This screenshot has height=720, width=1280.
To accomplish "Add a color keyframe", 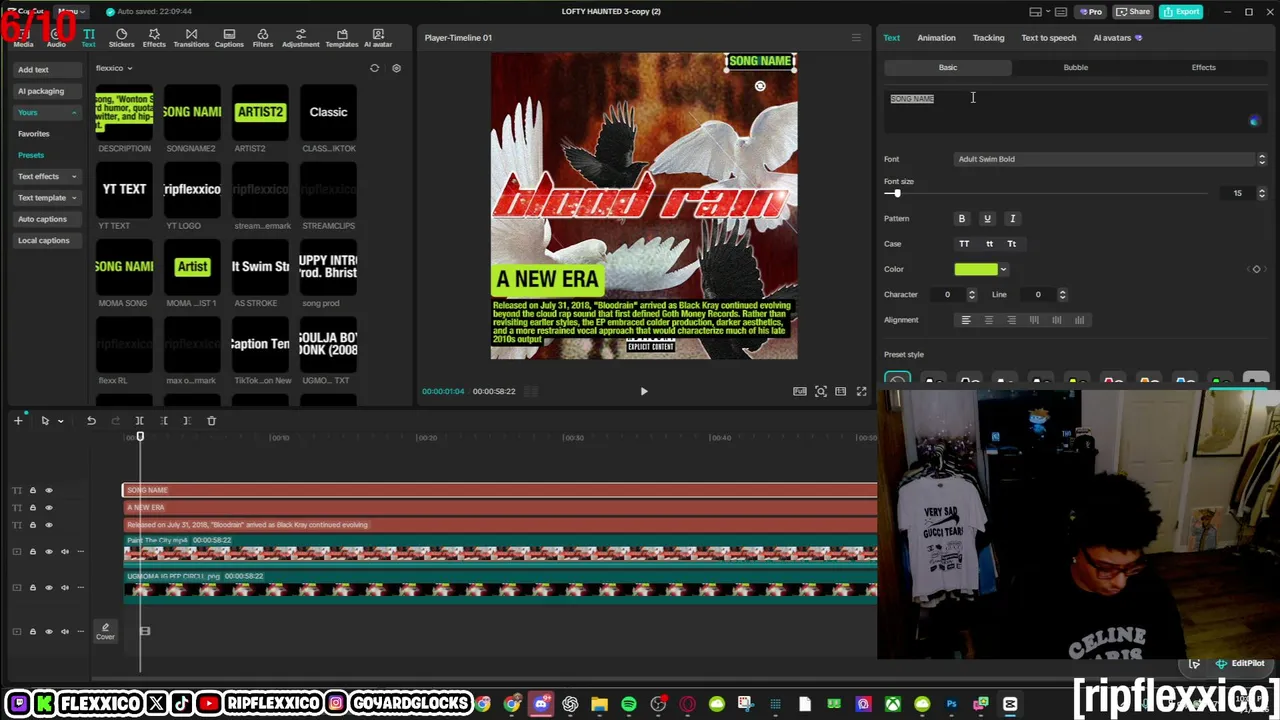I will 1257,269.
